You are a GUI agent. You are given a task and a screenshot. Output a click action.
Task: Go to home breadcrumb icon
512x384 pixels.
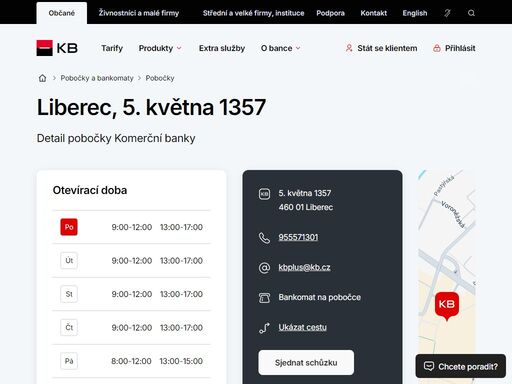coord(42,78)
